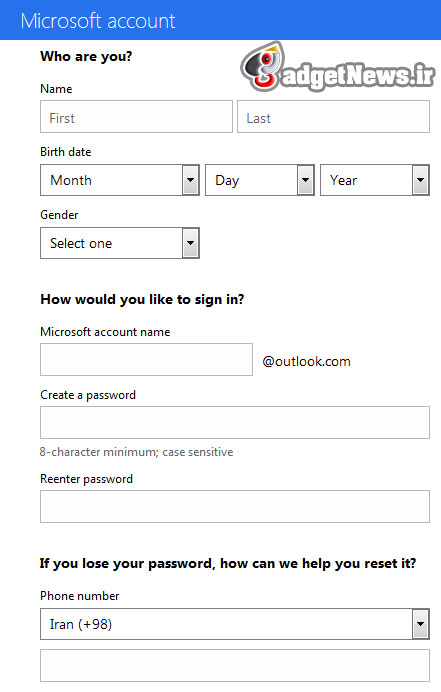Expand the Day dropdown arrow
This screenshot has height=692, width=441.
(305, 180)
